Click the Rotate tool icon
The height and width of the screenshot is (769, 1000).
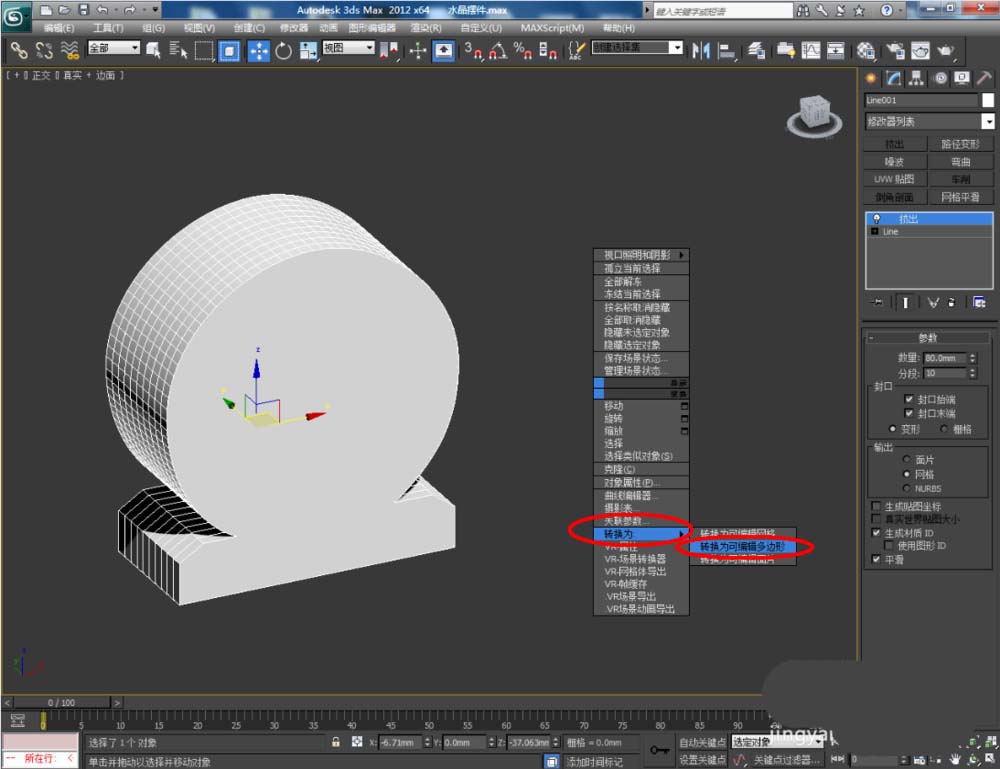[x=283, y=49]
